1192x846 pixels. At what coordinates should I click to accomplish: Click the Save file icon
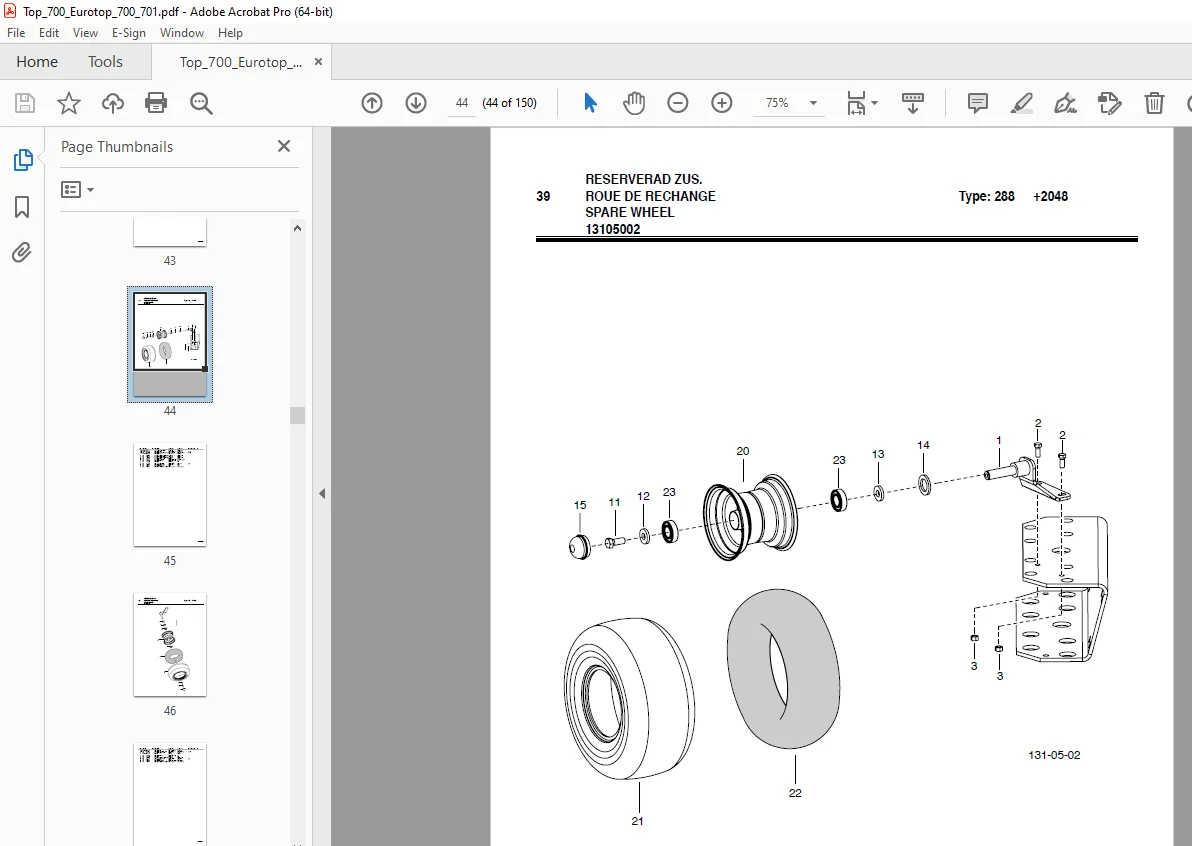[x=25, y=103]
